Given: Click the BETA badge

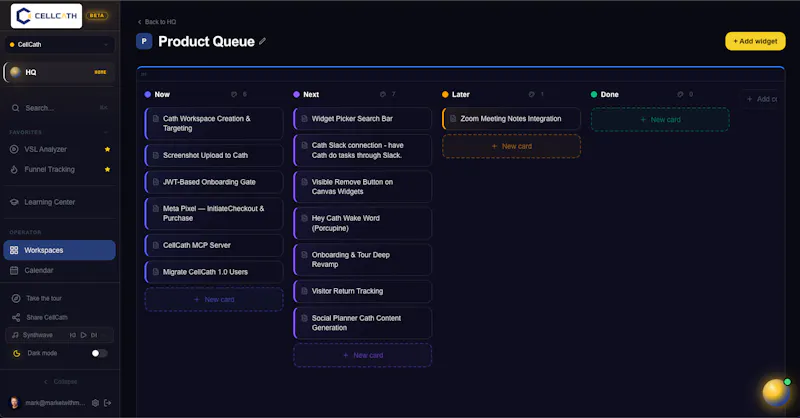Looking at the screenshot, I should 97,16.
